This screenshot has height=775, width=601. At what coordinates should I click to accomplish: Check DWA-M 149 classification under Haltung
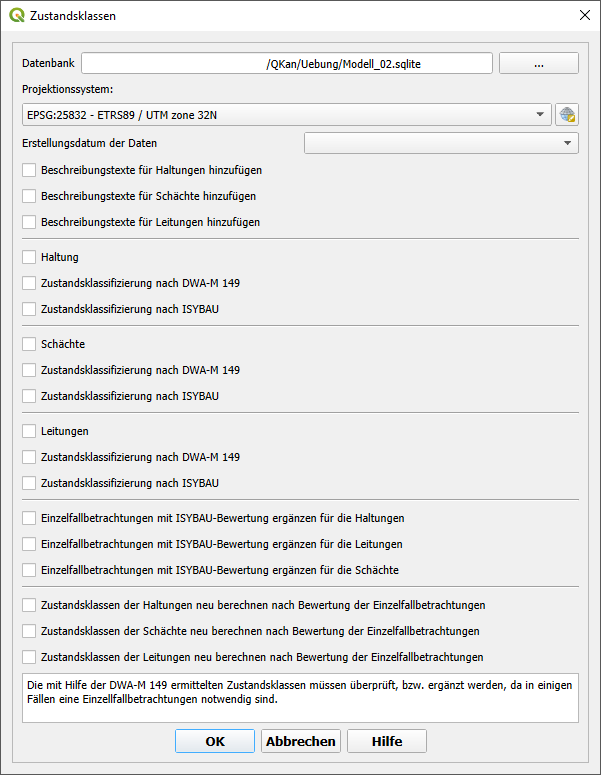click(x=29, y=283)
